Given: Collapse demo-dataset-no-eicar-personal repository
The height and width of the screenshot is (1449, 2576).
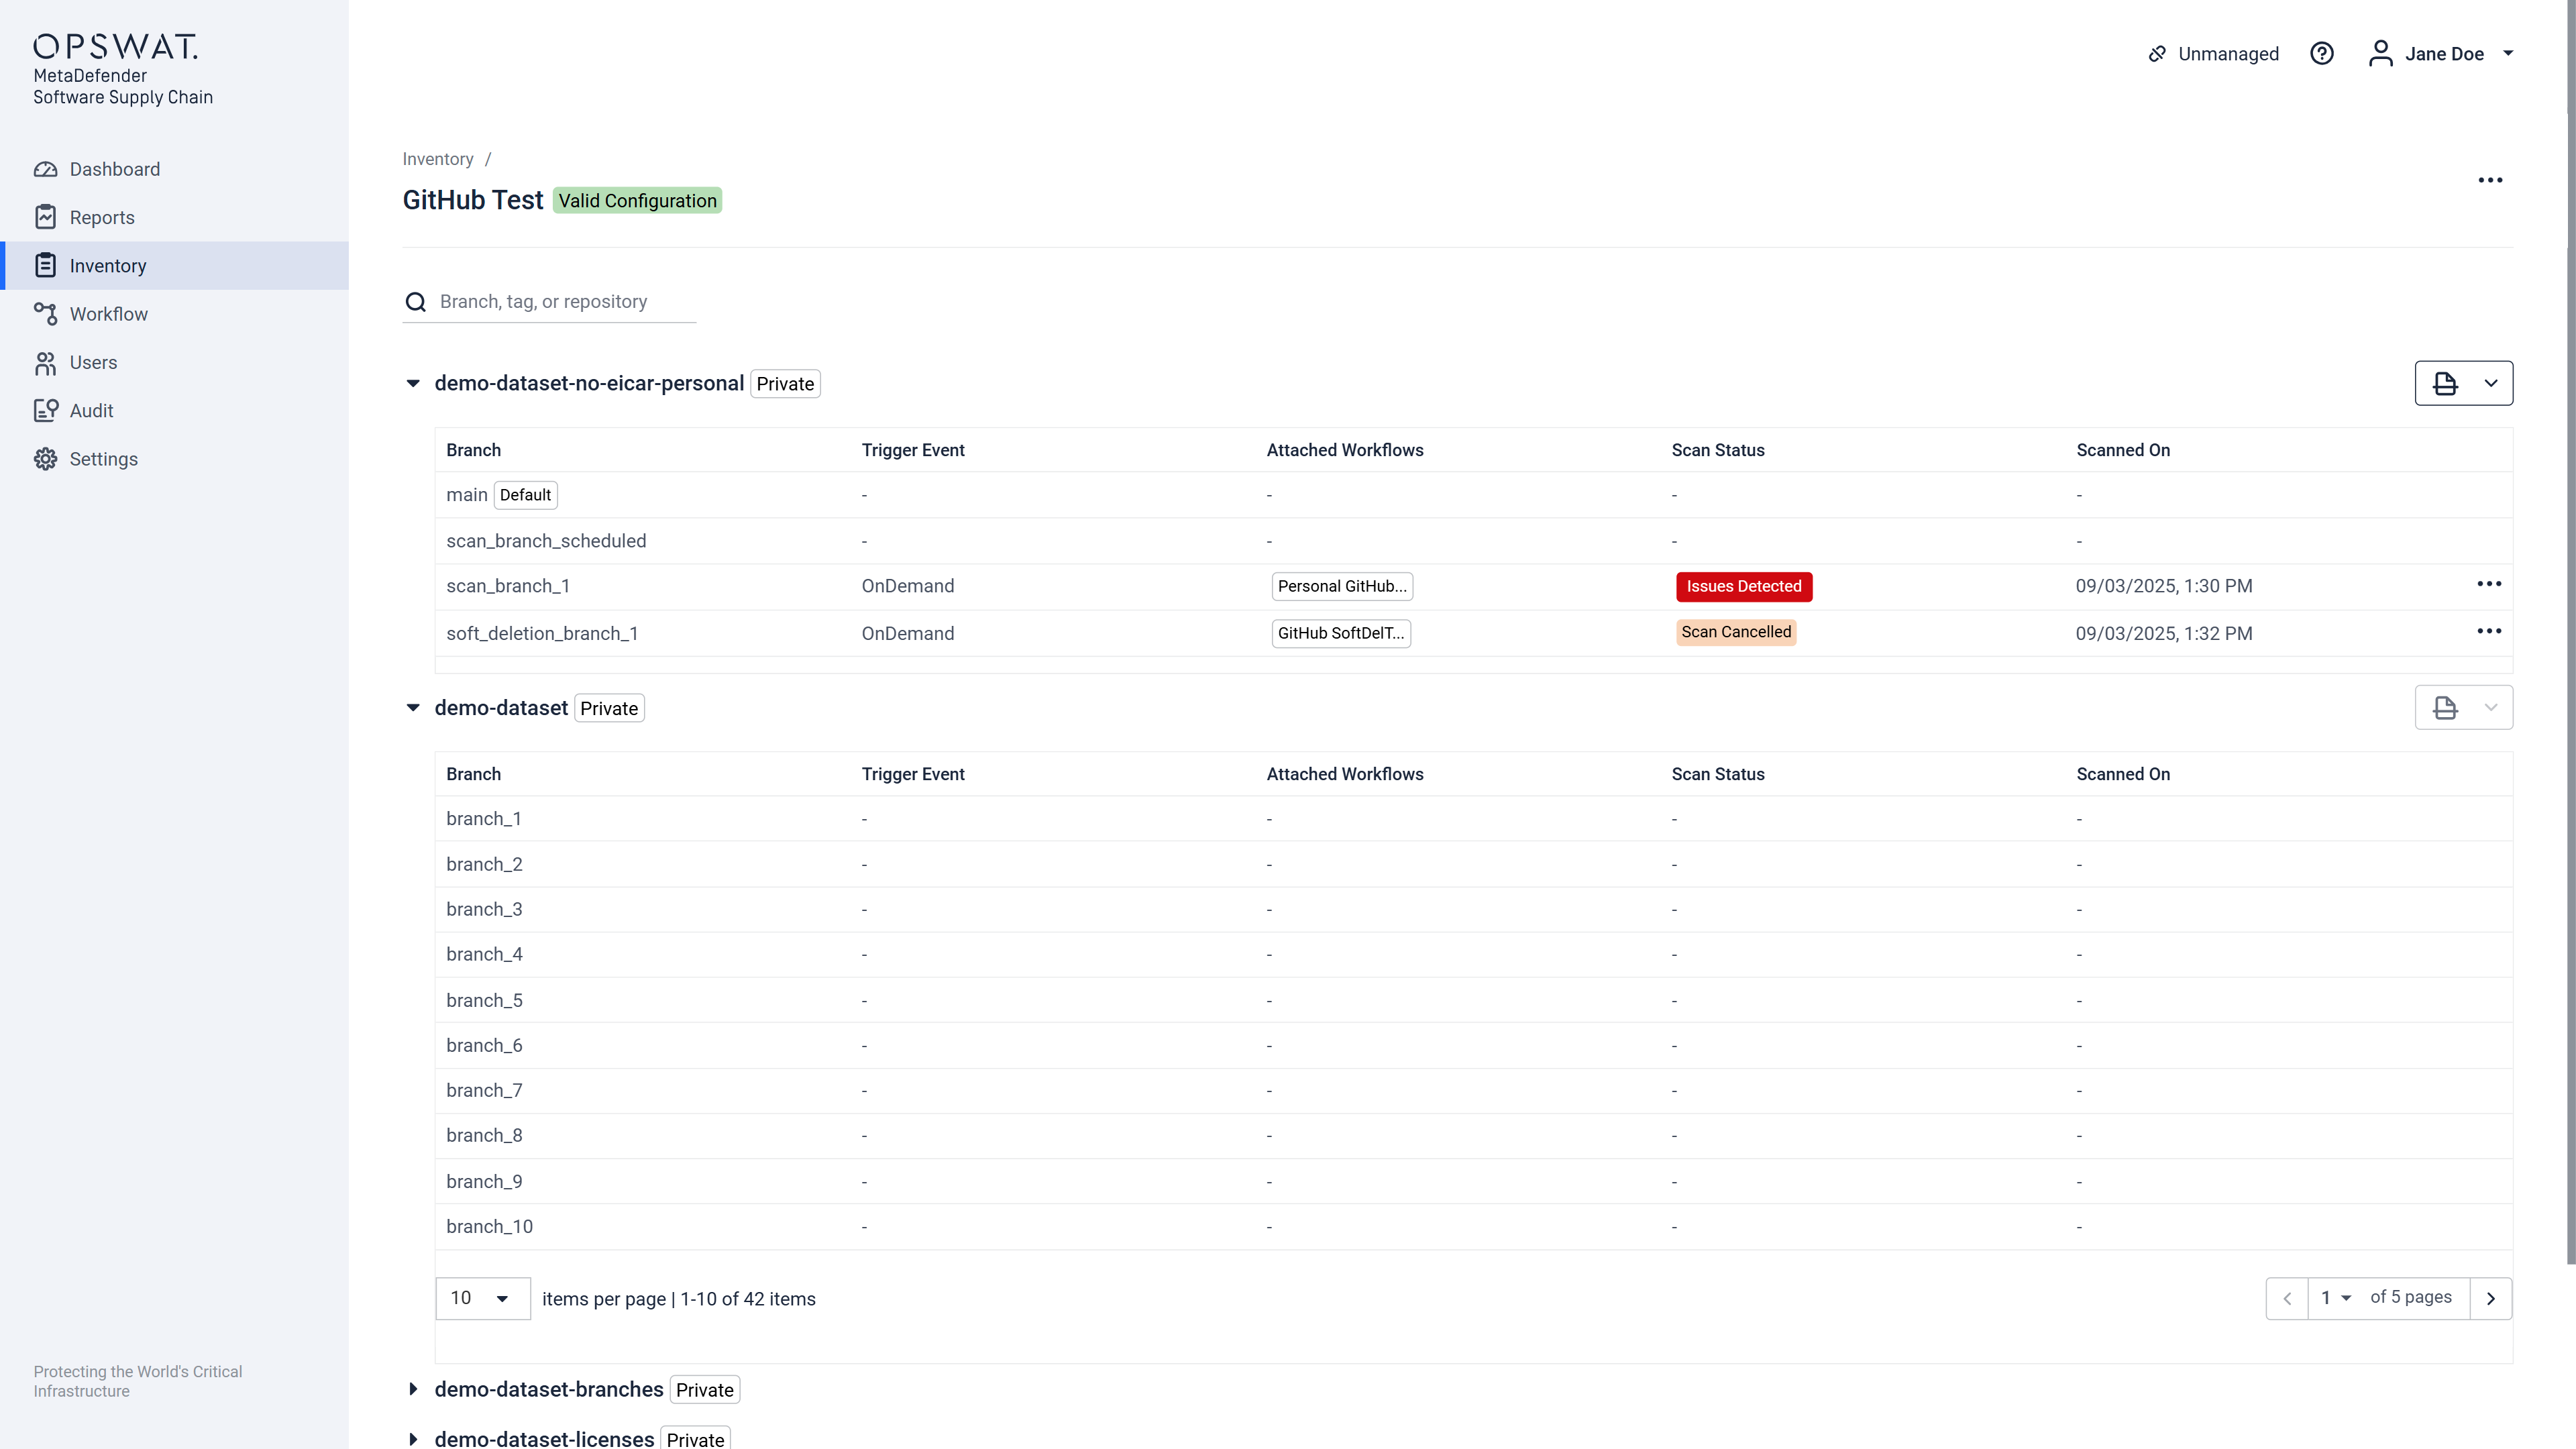Looking at the screenshot, I should [x=413, y=383].
